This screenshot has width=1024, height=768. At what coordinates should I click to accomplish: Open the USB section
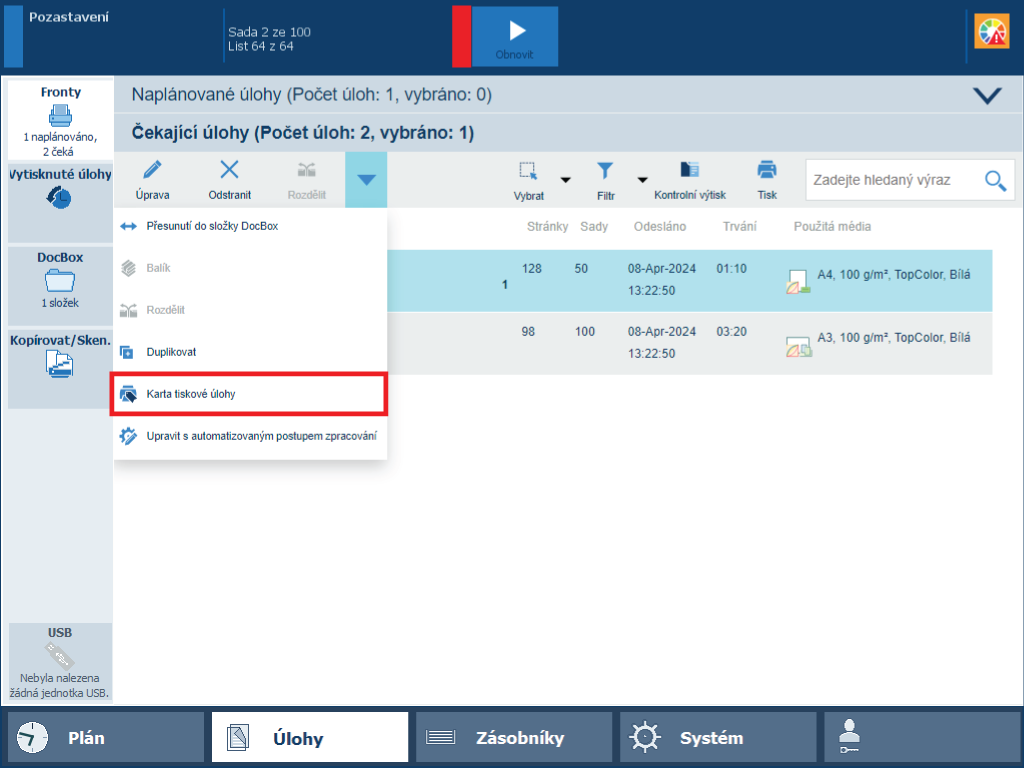tap(60, 662)
